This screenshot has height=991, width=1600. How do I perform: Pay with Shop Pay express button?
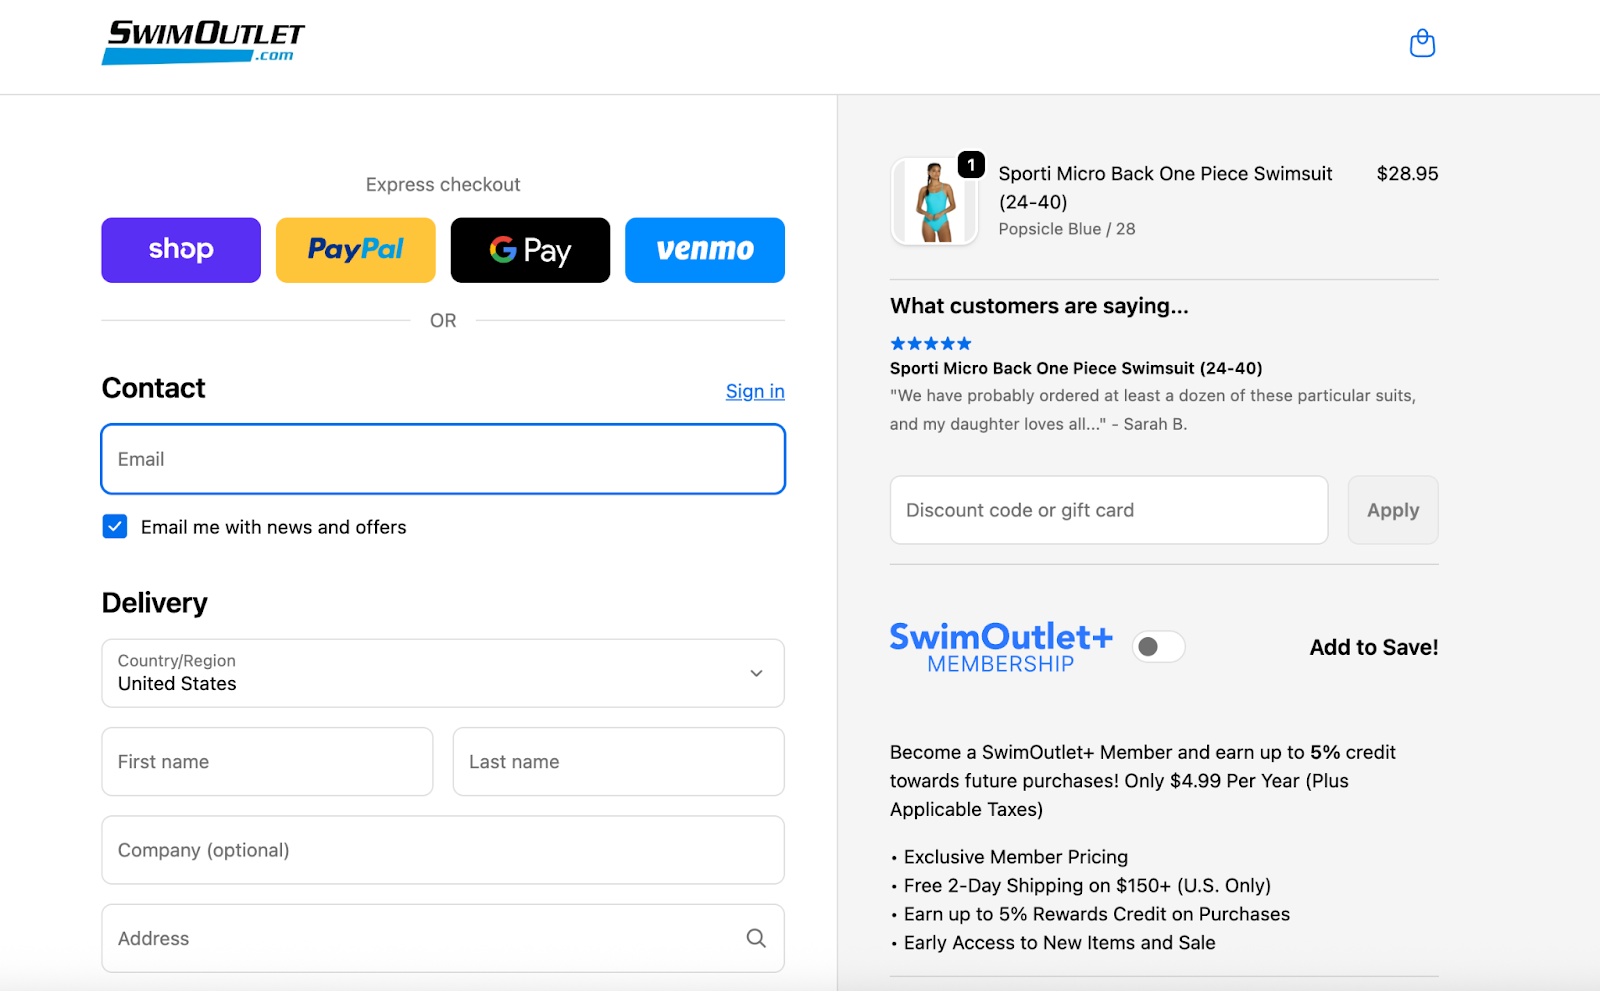[181, 250]
